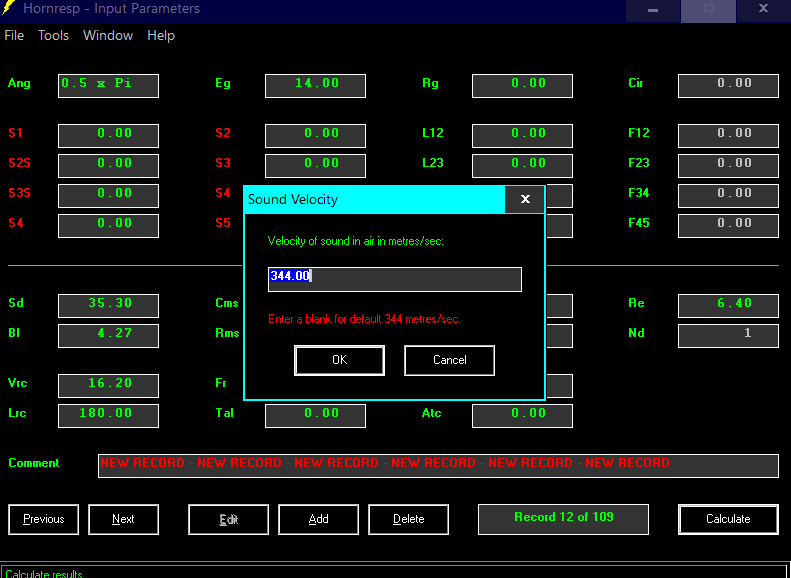Minimize the Hornresp window
This screenshot has width=791, height=578.
coord(653,10)
